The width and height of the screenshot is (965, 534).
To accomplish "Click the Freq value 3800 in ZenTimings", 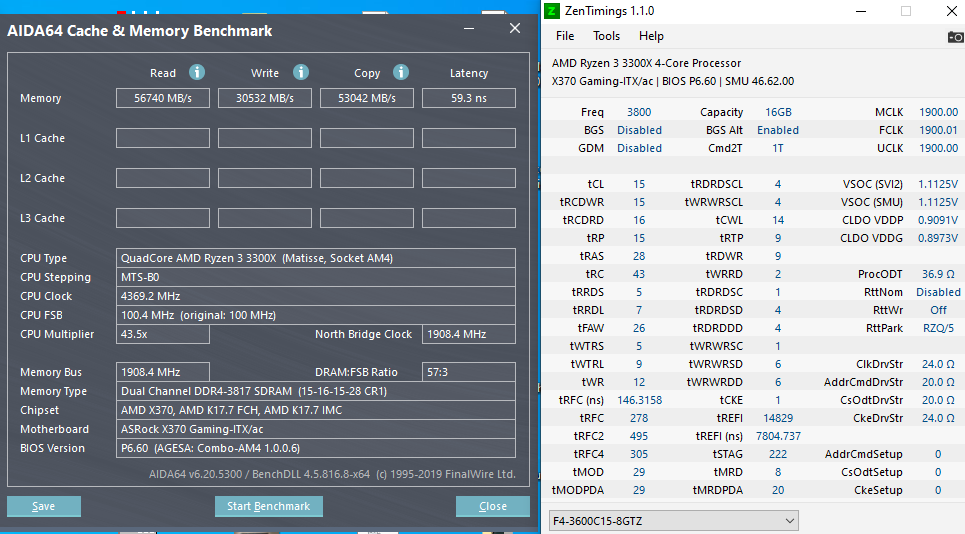I will pyautogui.click(x=639, y=112).
